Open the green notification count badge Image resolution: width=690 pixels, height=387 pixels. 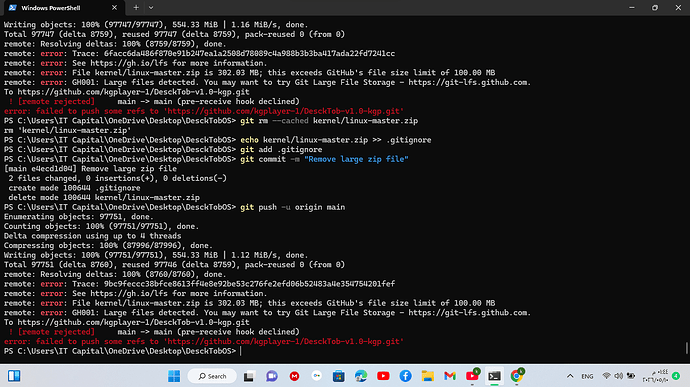[676, 376]
